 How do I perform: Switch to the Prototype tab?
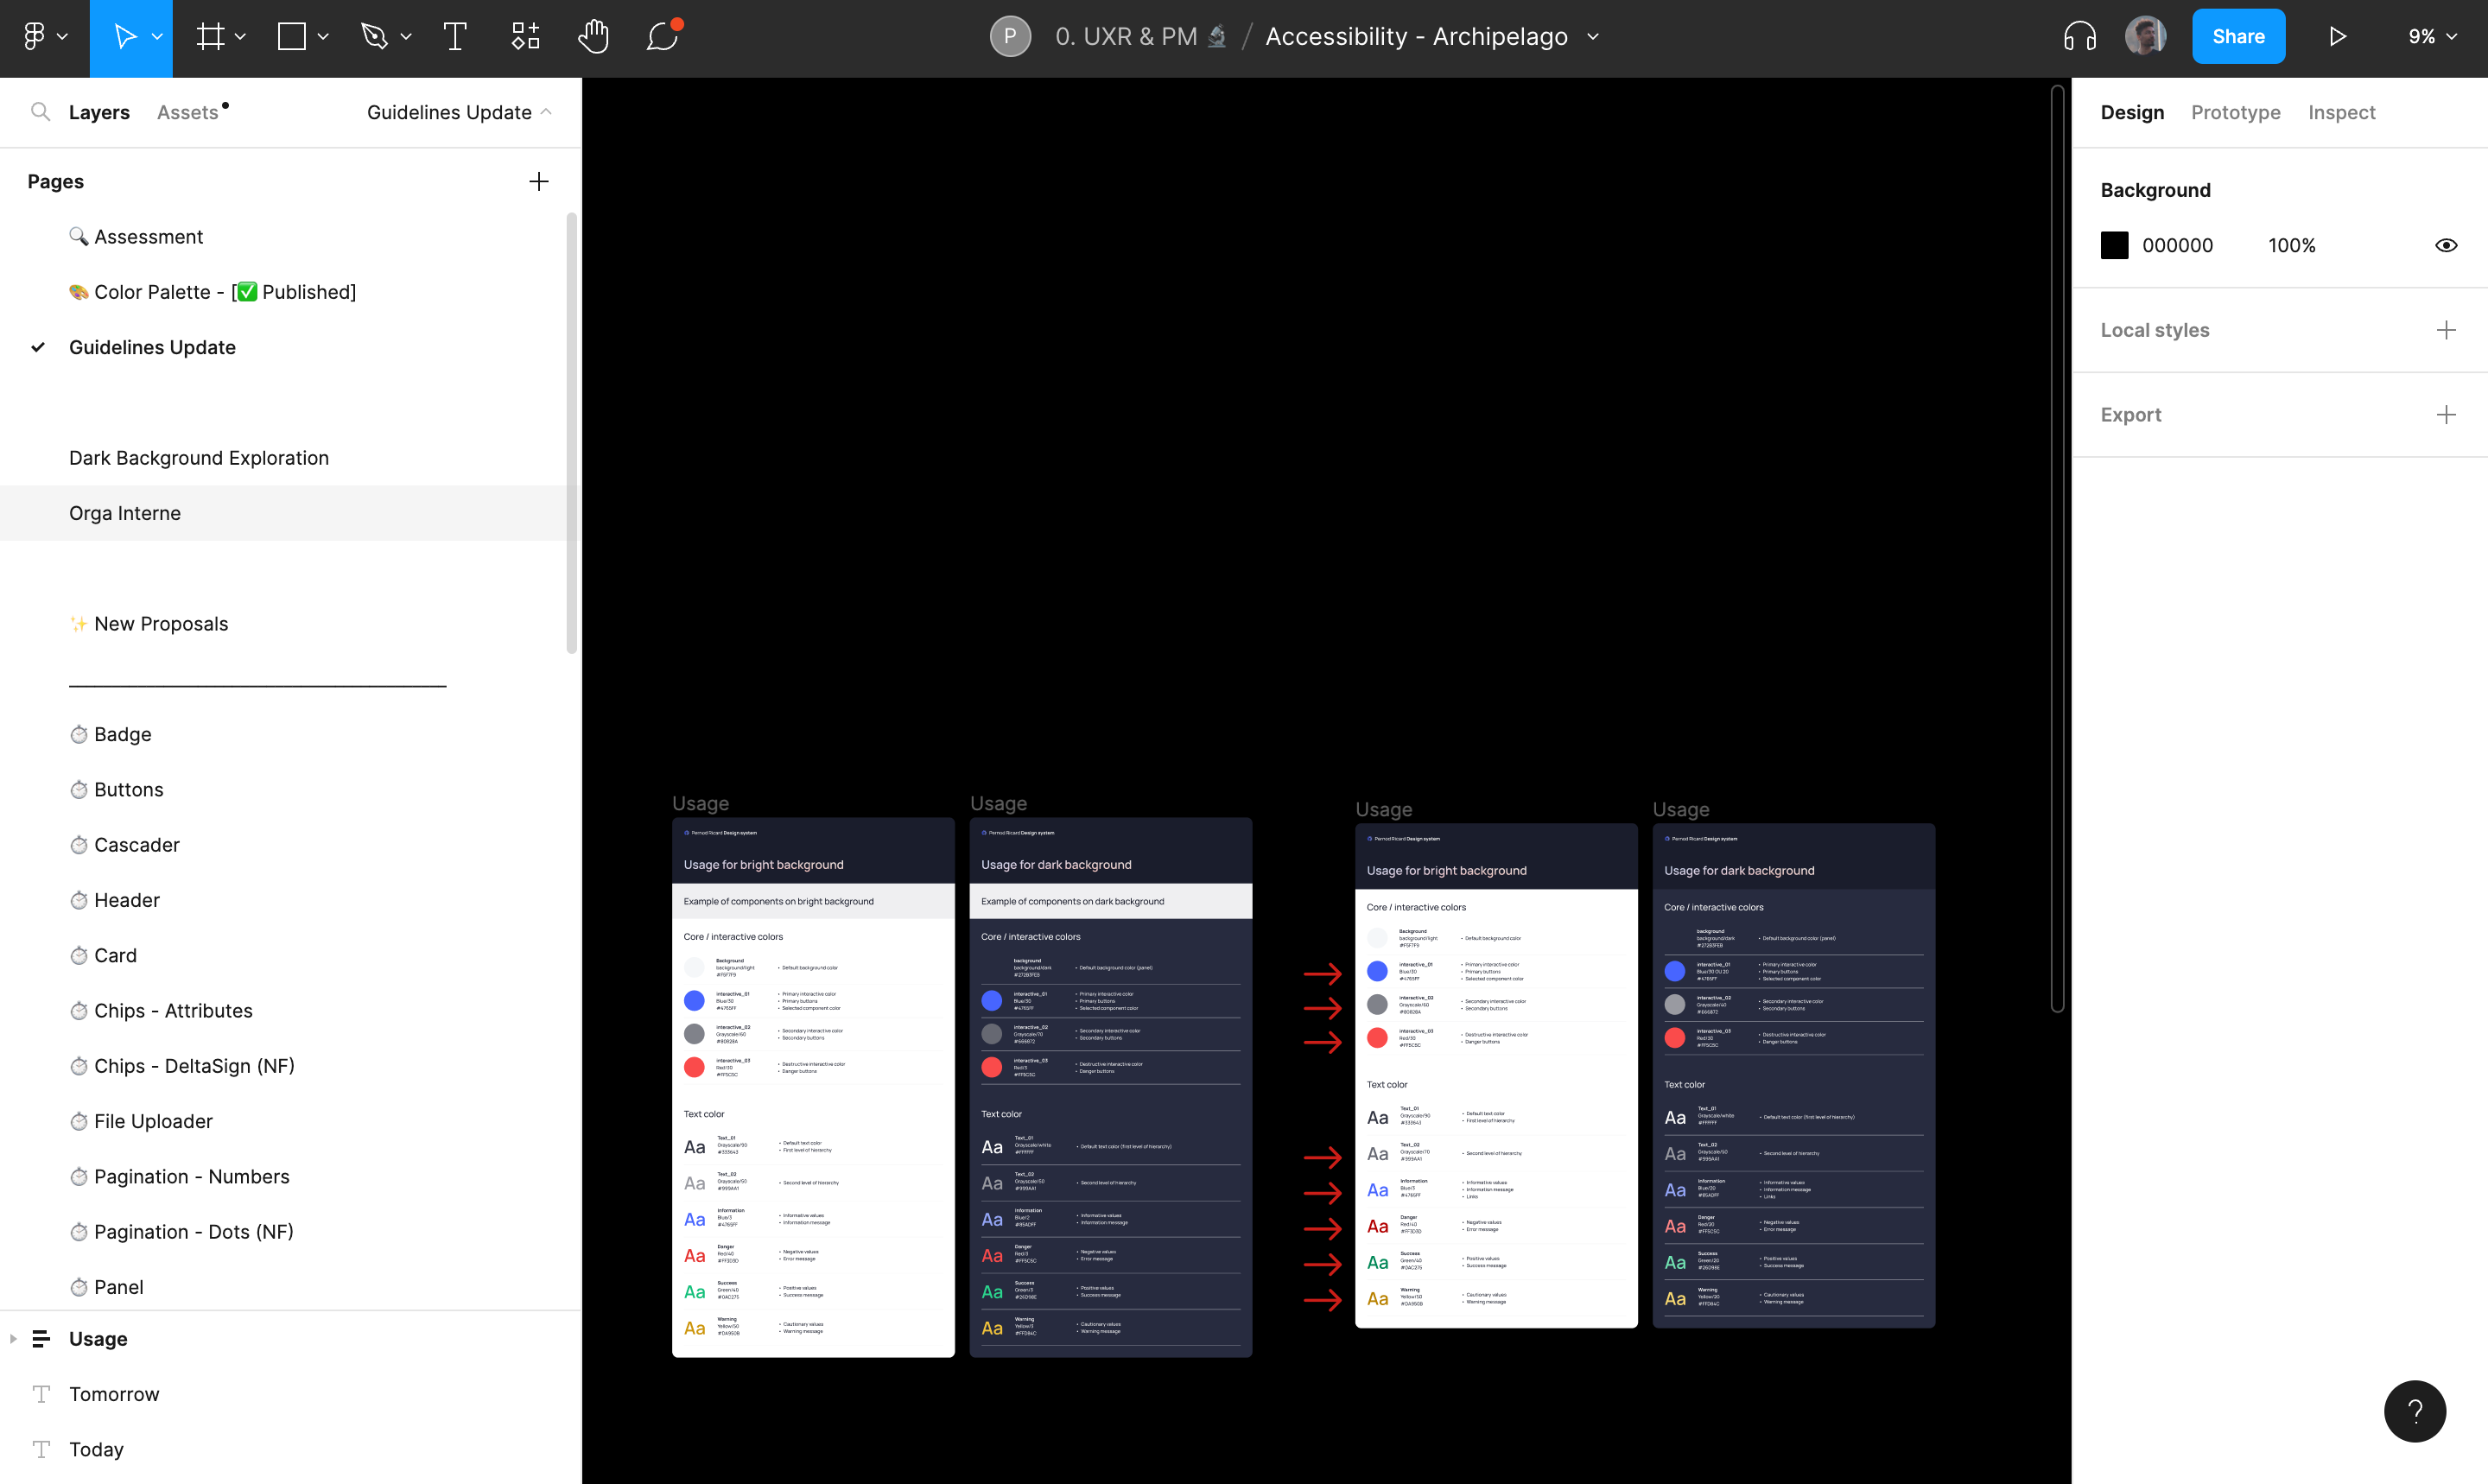(x=2235, y=112)
